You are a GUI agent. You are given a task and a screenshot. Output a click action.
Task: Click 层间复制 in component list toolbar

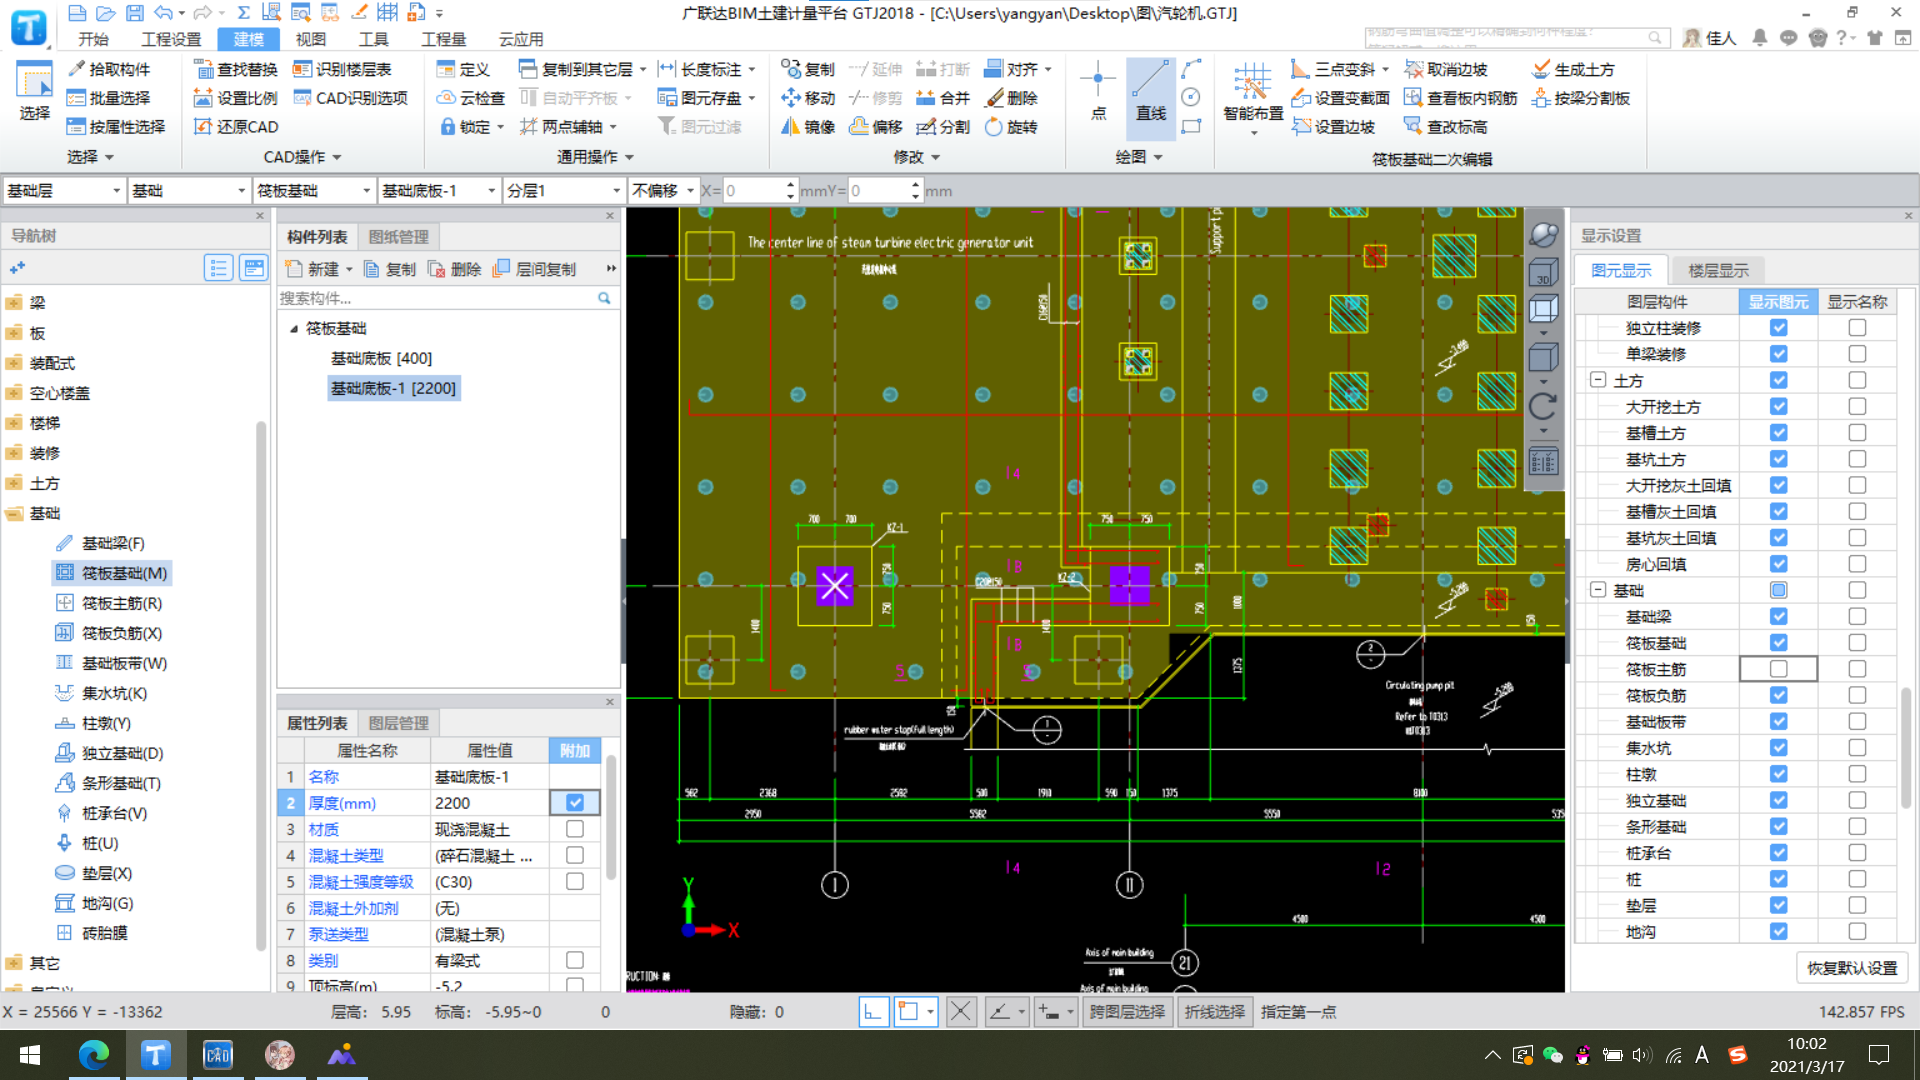click(535, 269)
